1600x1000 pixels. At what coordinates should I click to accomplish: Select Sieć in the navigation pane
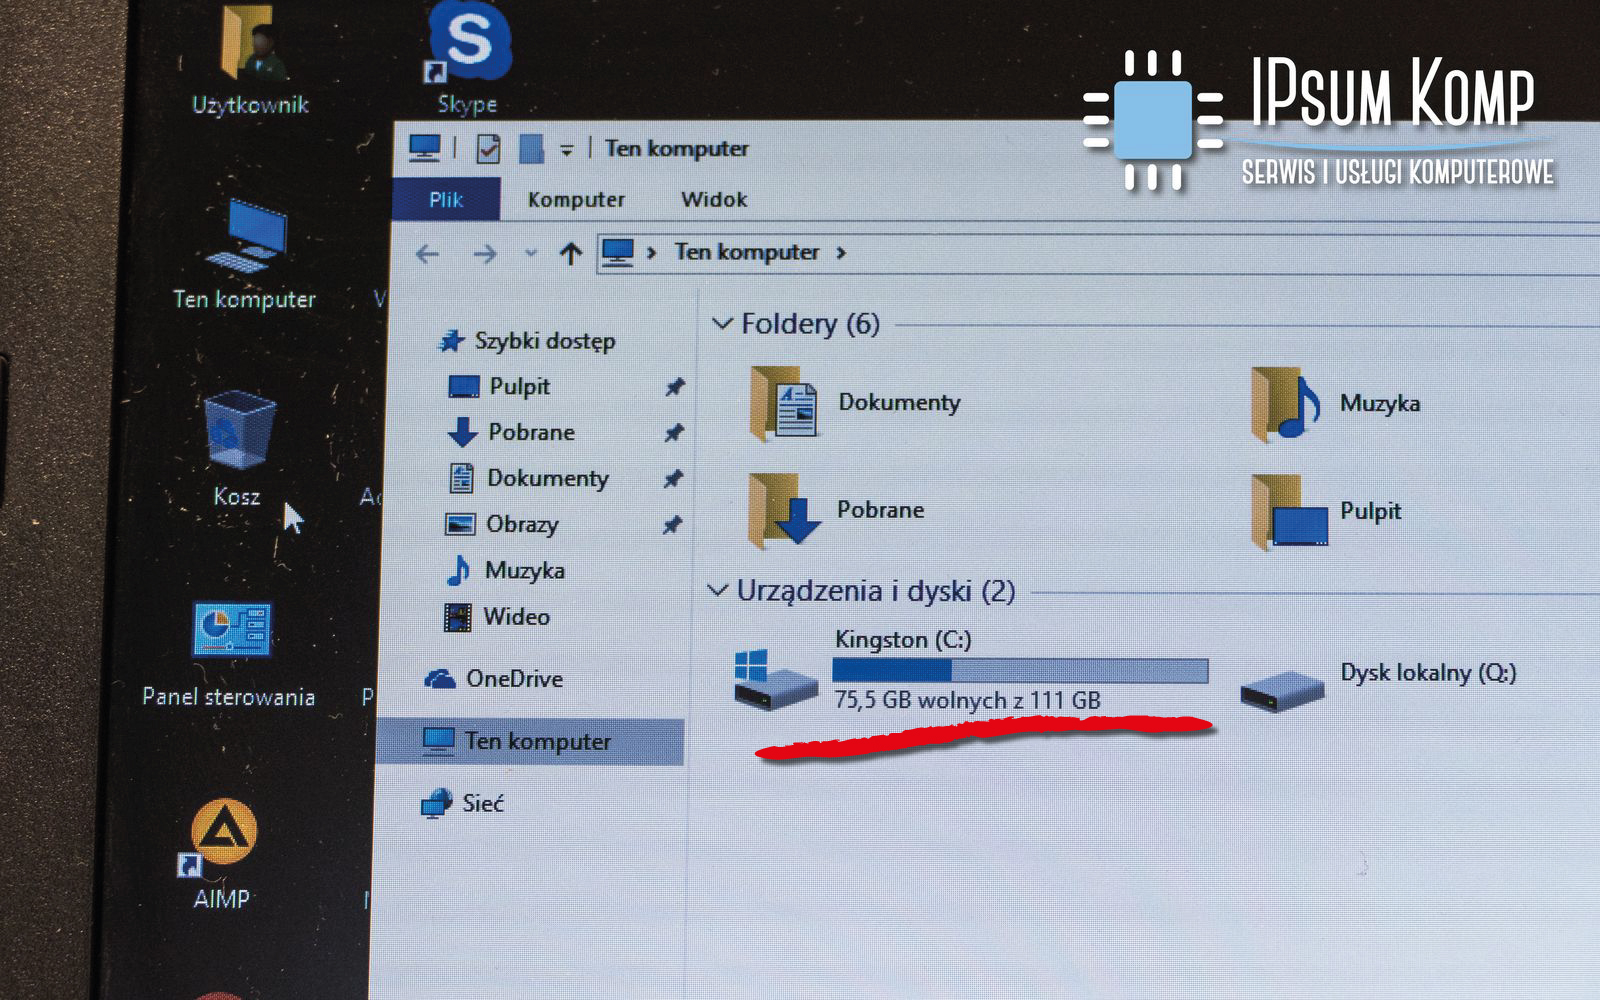(x=462, y=803)
